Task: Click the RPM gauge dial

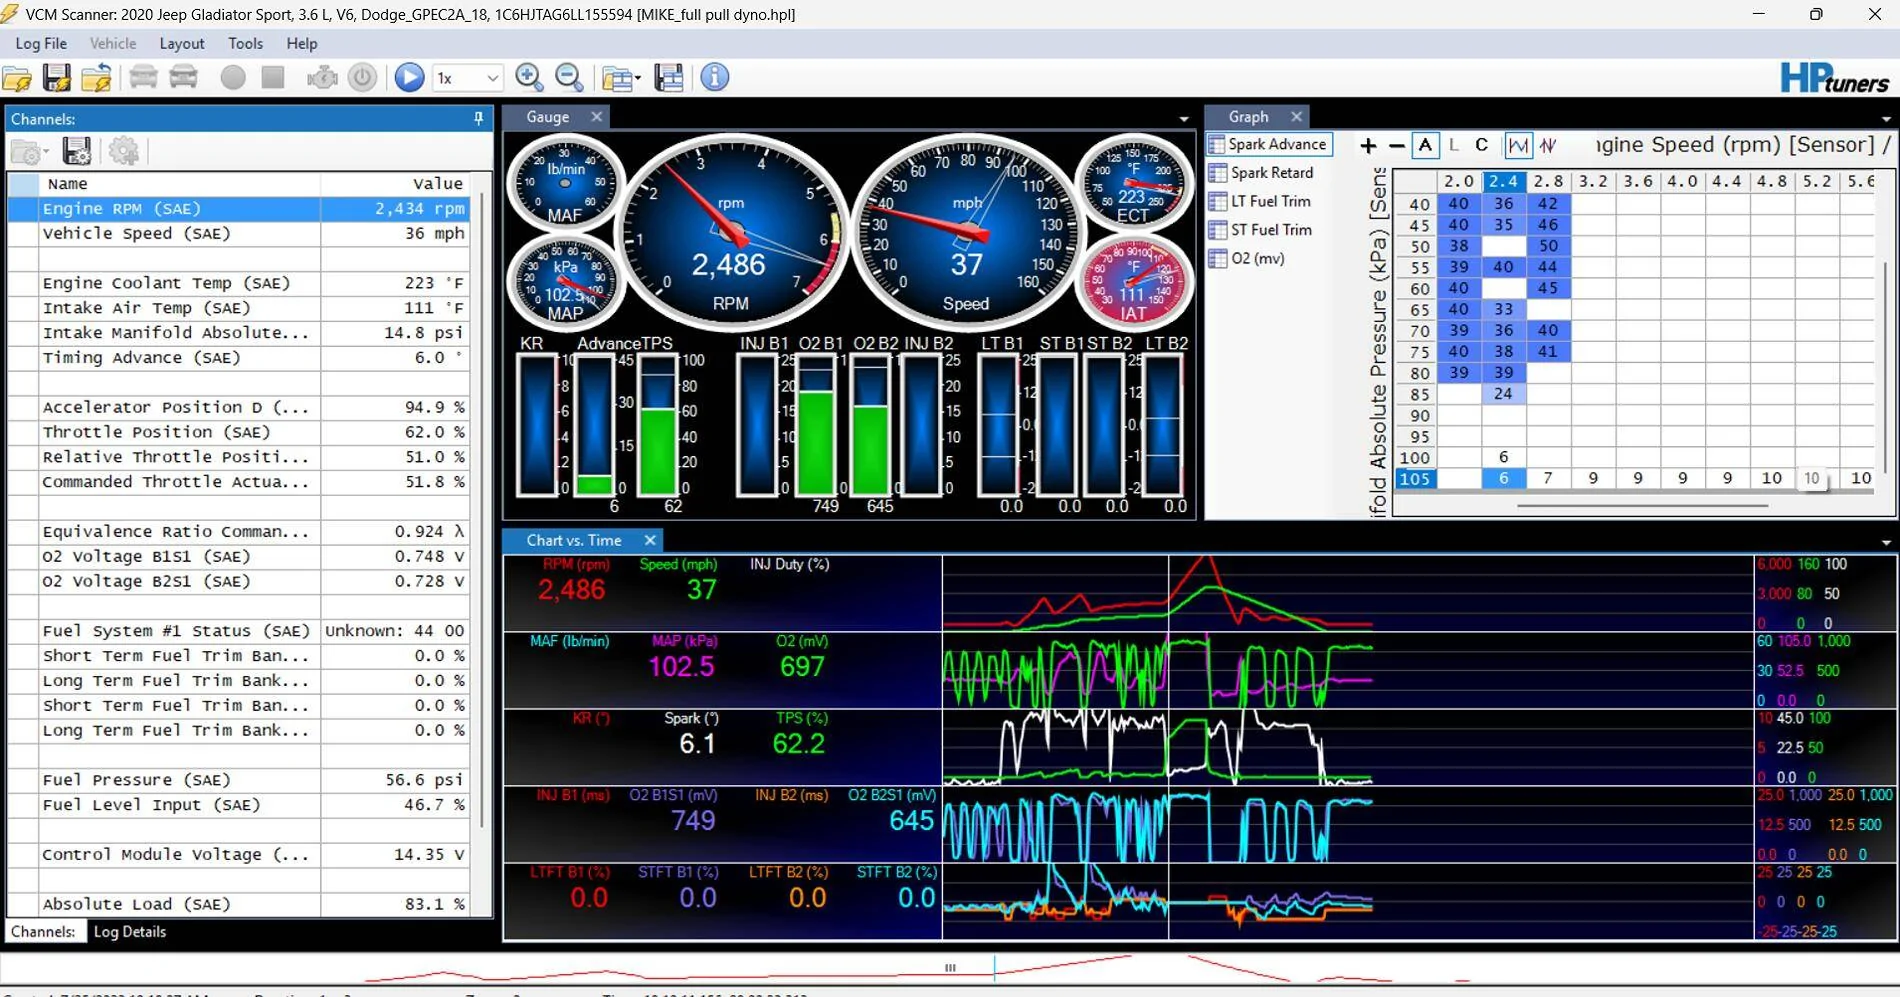Action: [x=730, y=233]
